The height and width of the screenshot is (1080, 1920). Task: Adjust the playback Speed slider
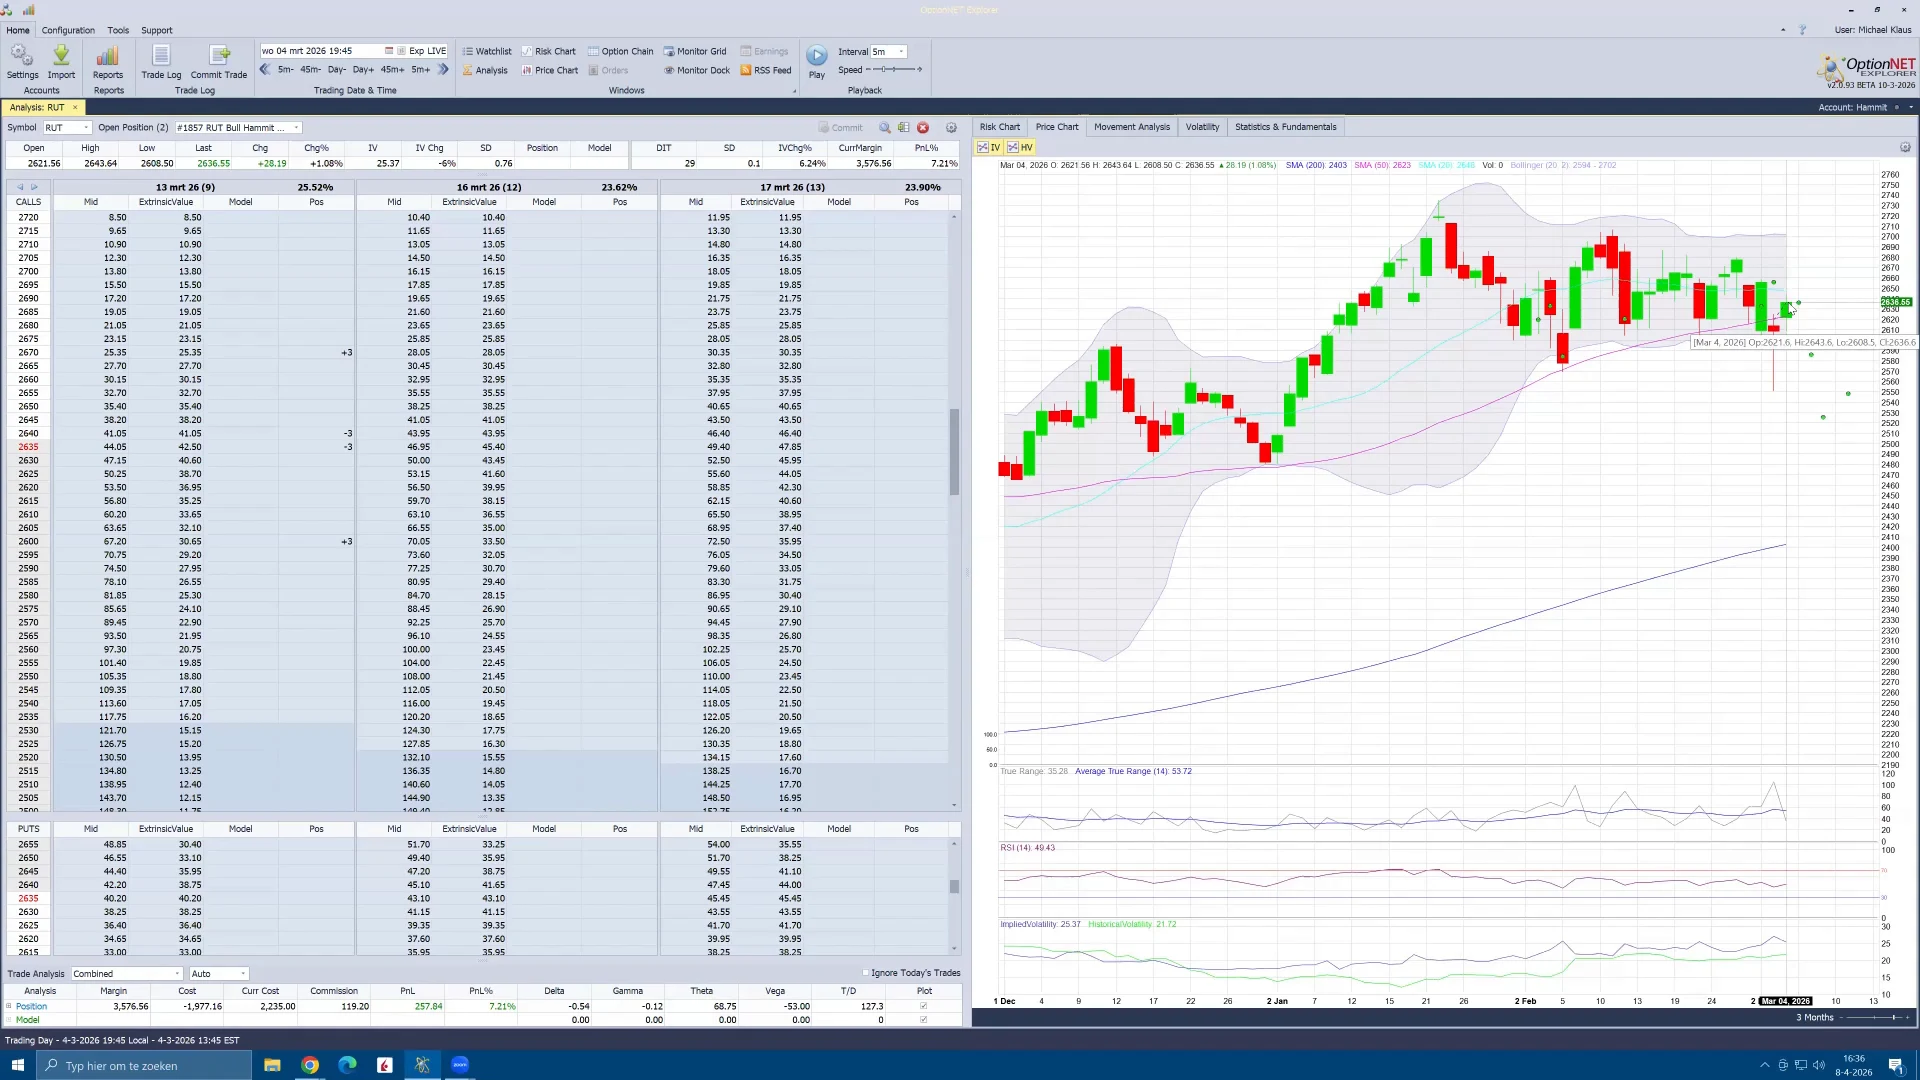coord(894,70)
